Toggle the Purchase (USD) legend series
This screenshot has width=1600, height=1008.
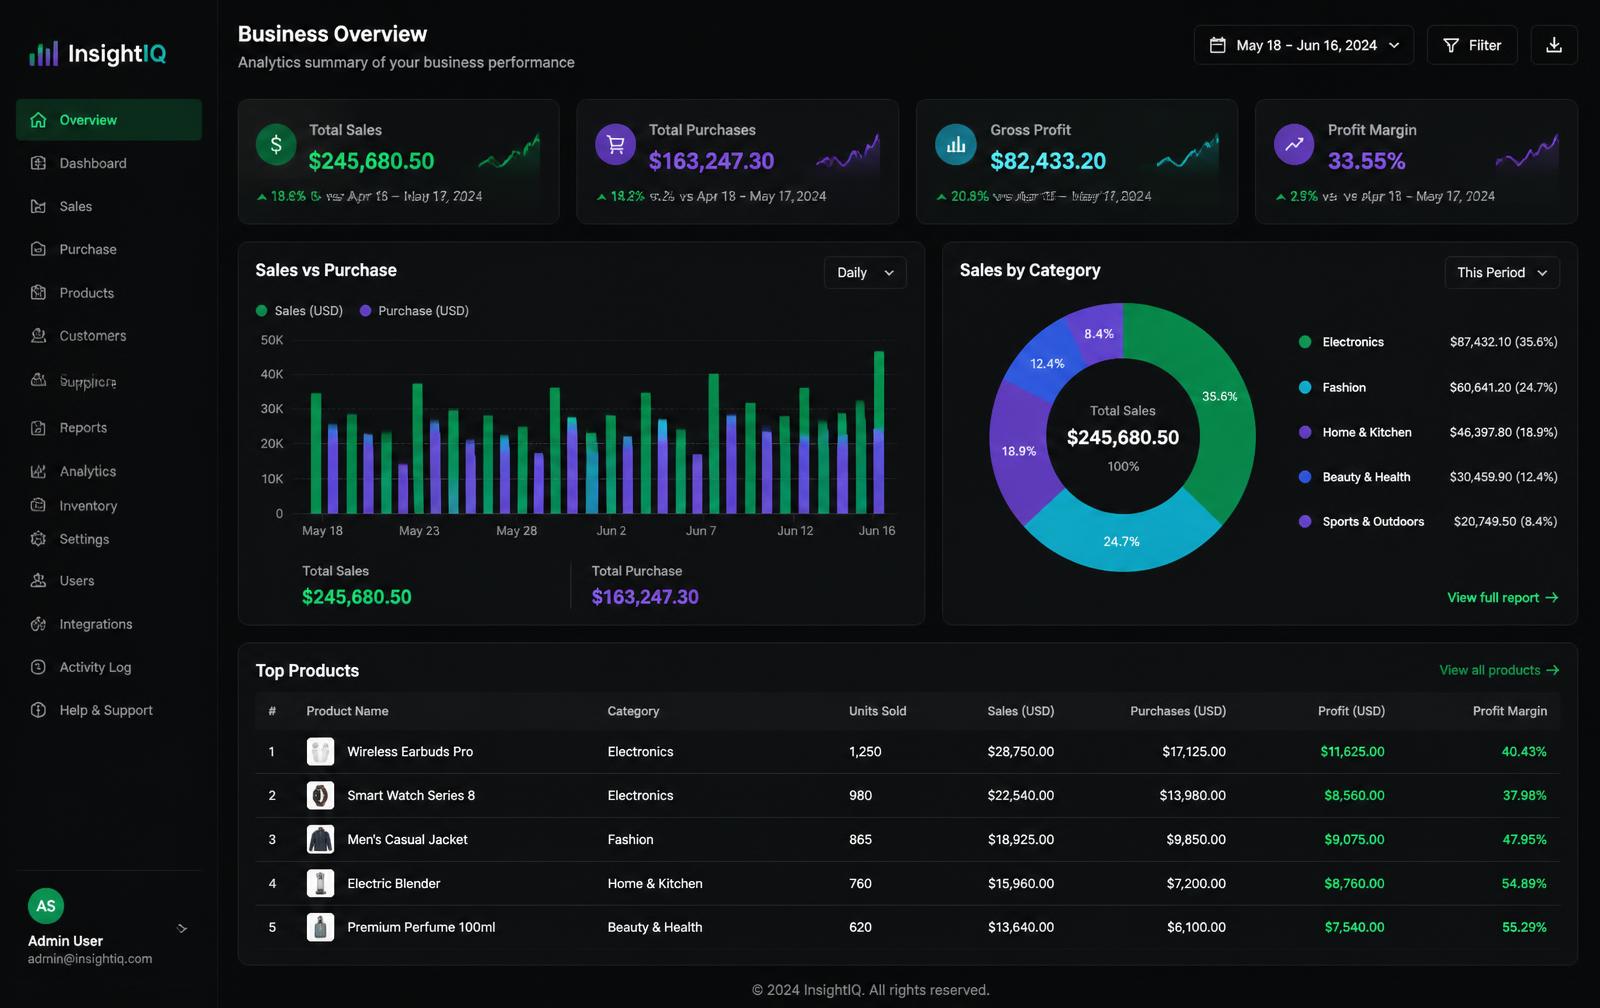point(414,311)
